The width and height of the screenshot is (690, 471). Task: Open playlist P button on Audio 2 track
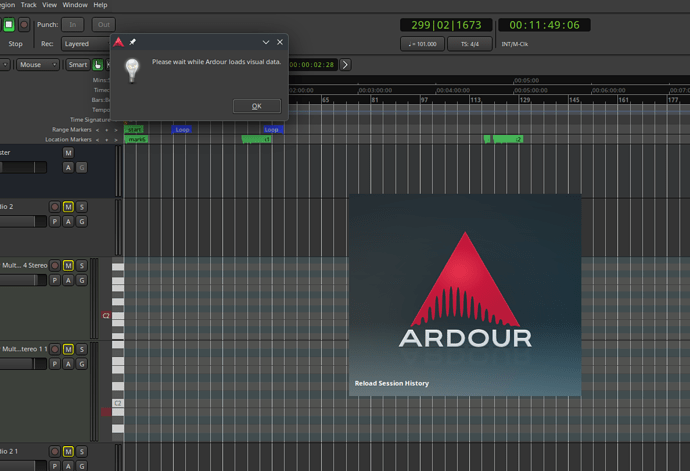(x=55, y=221)
